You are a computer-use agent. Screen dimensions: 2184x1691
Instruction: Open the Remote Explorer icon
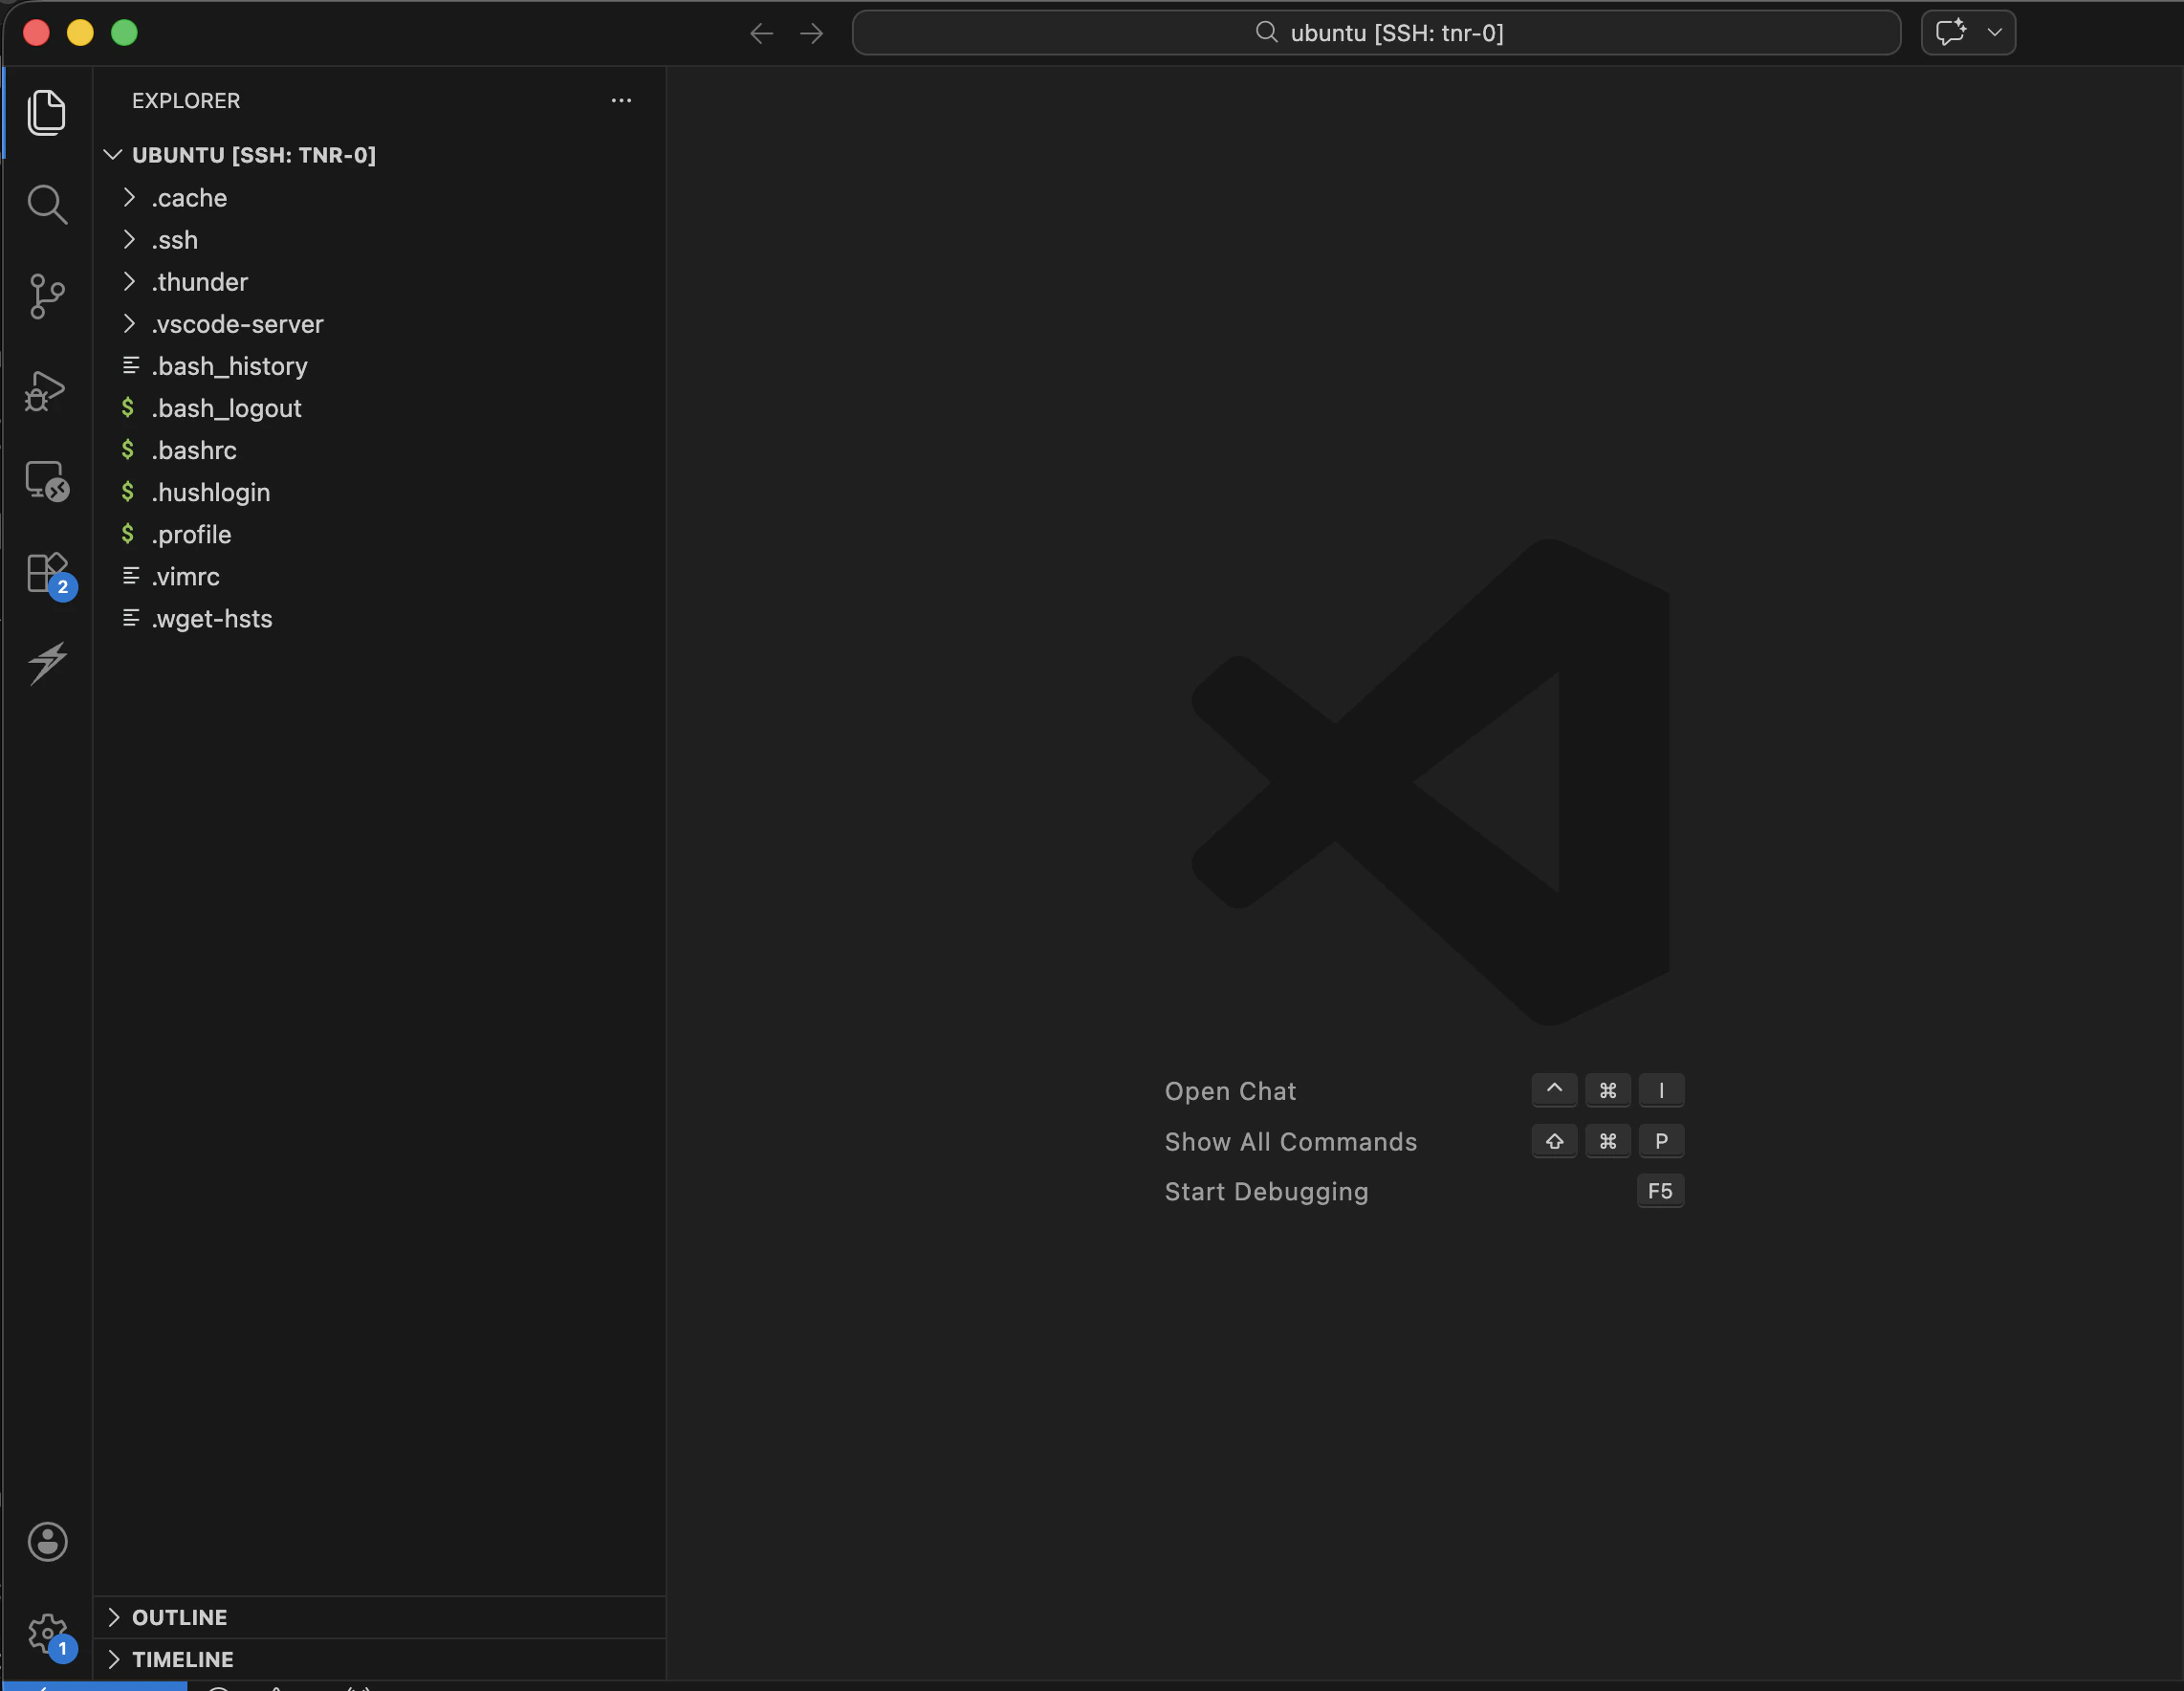pyautogui.click(x=47, y=481)
